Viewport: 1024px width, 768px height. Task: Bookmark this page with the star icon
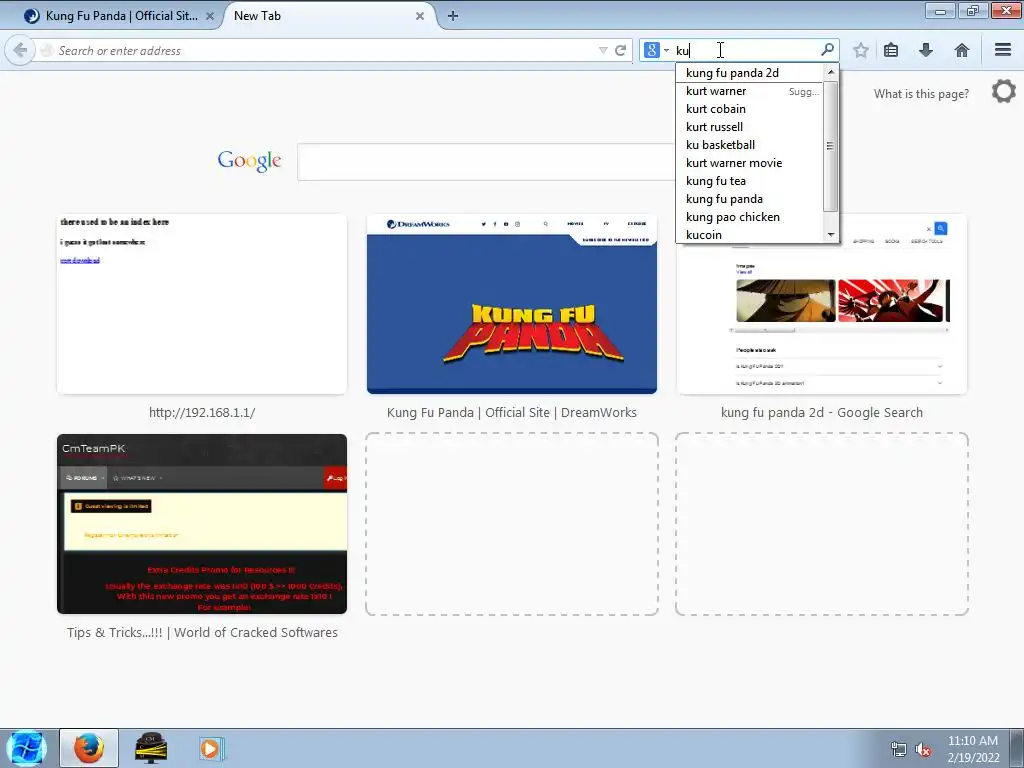coord(861,50)
